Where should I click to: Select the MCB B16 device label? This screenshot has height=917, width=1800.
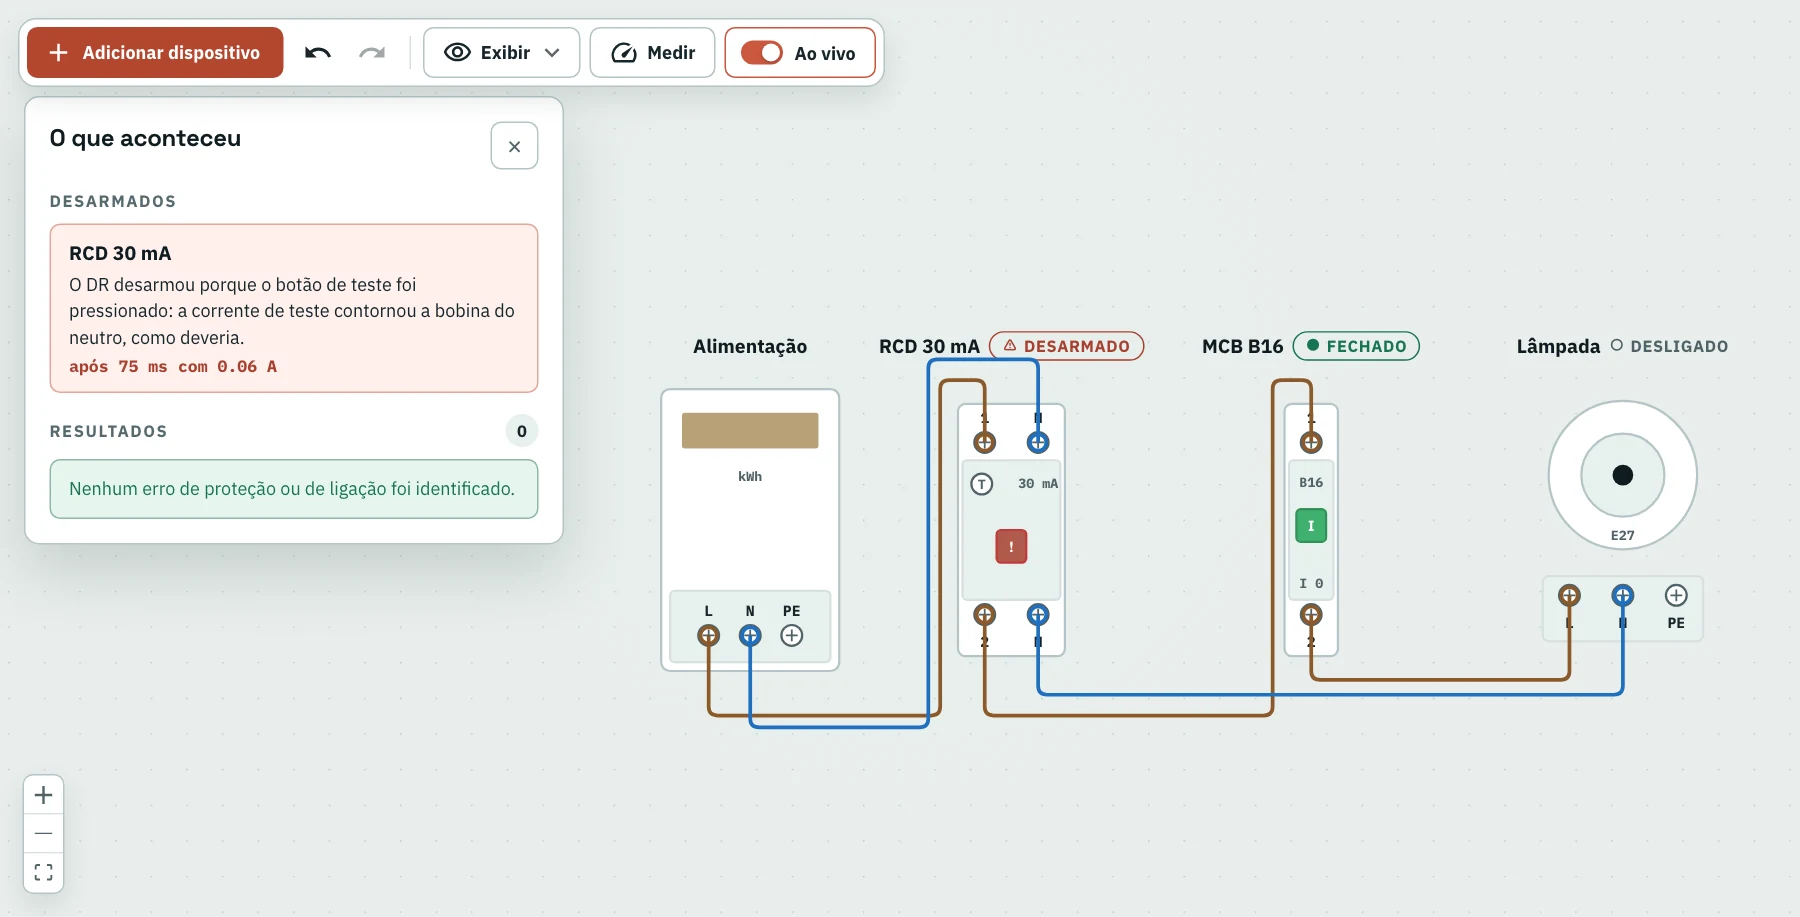click(1242, 346)
